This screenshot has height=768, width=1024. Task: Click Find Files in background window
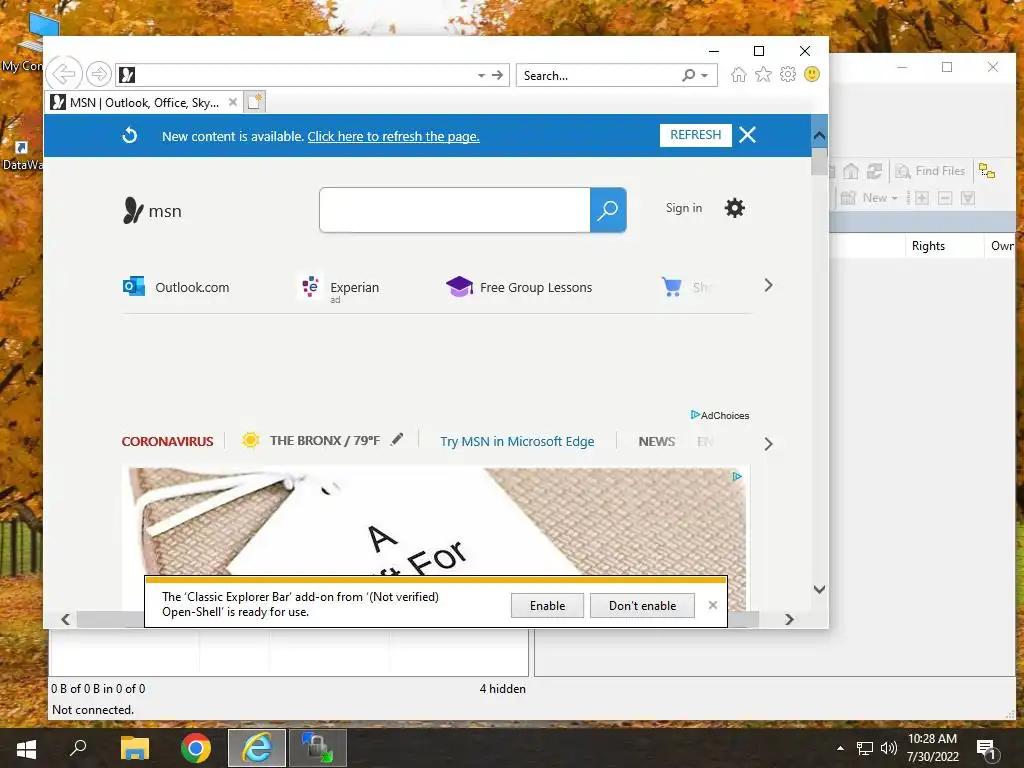point(930,171)
